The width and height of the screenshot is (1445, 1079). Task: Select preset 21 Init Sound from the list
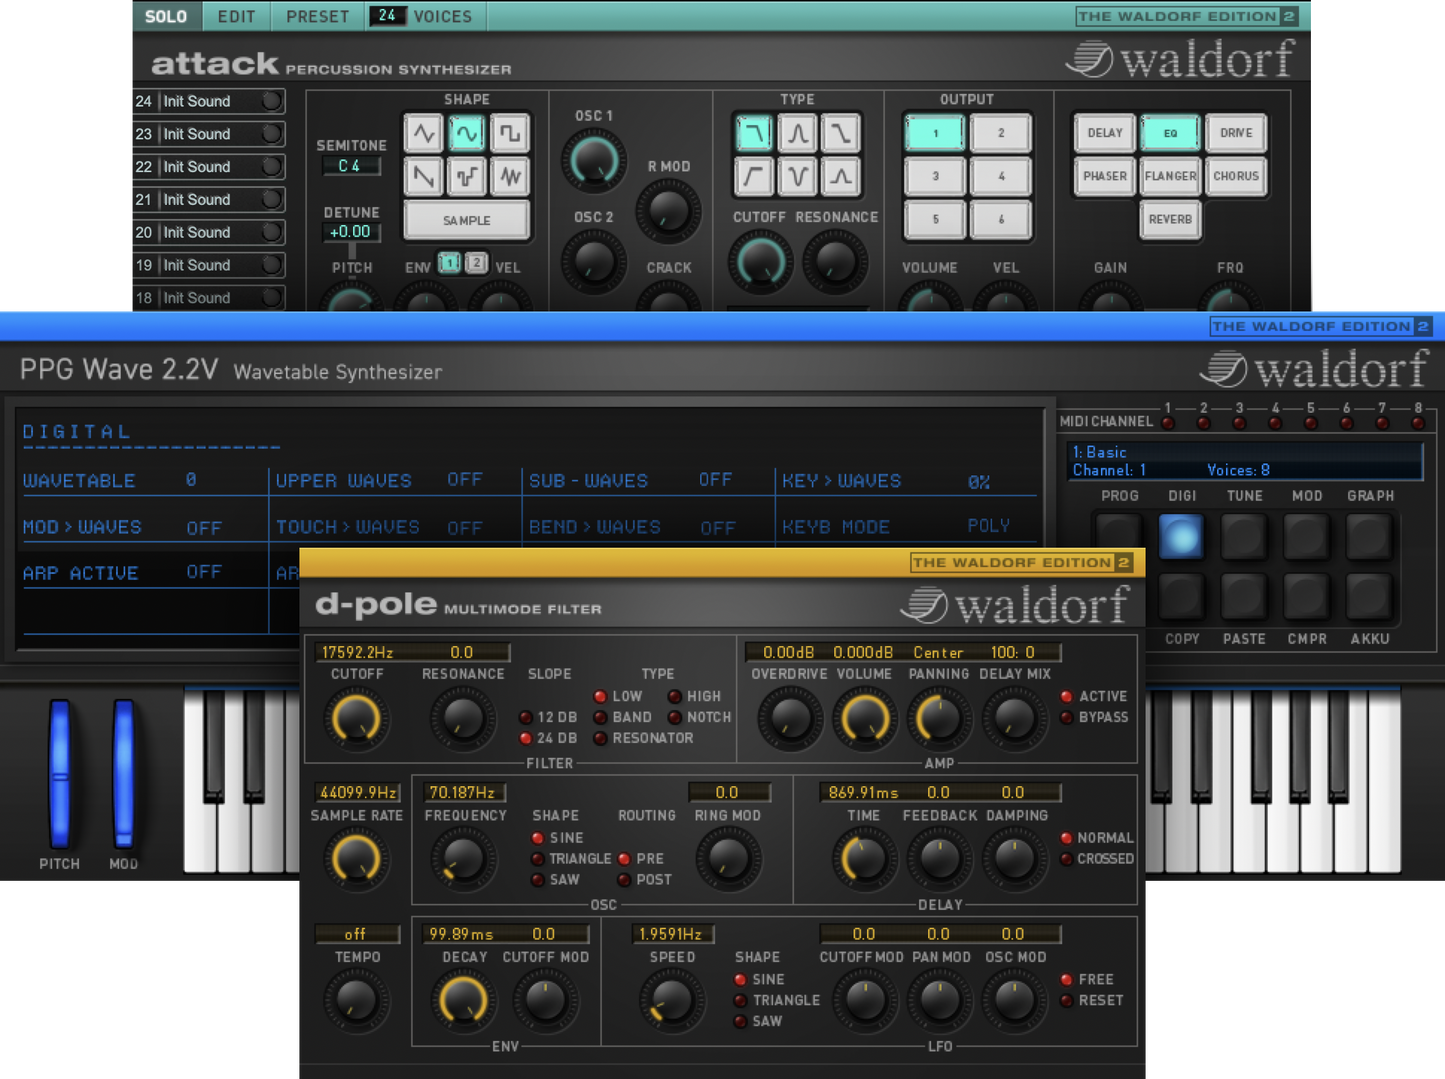coord(207,199)
